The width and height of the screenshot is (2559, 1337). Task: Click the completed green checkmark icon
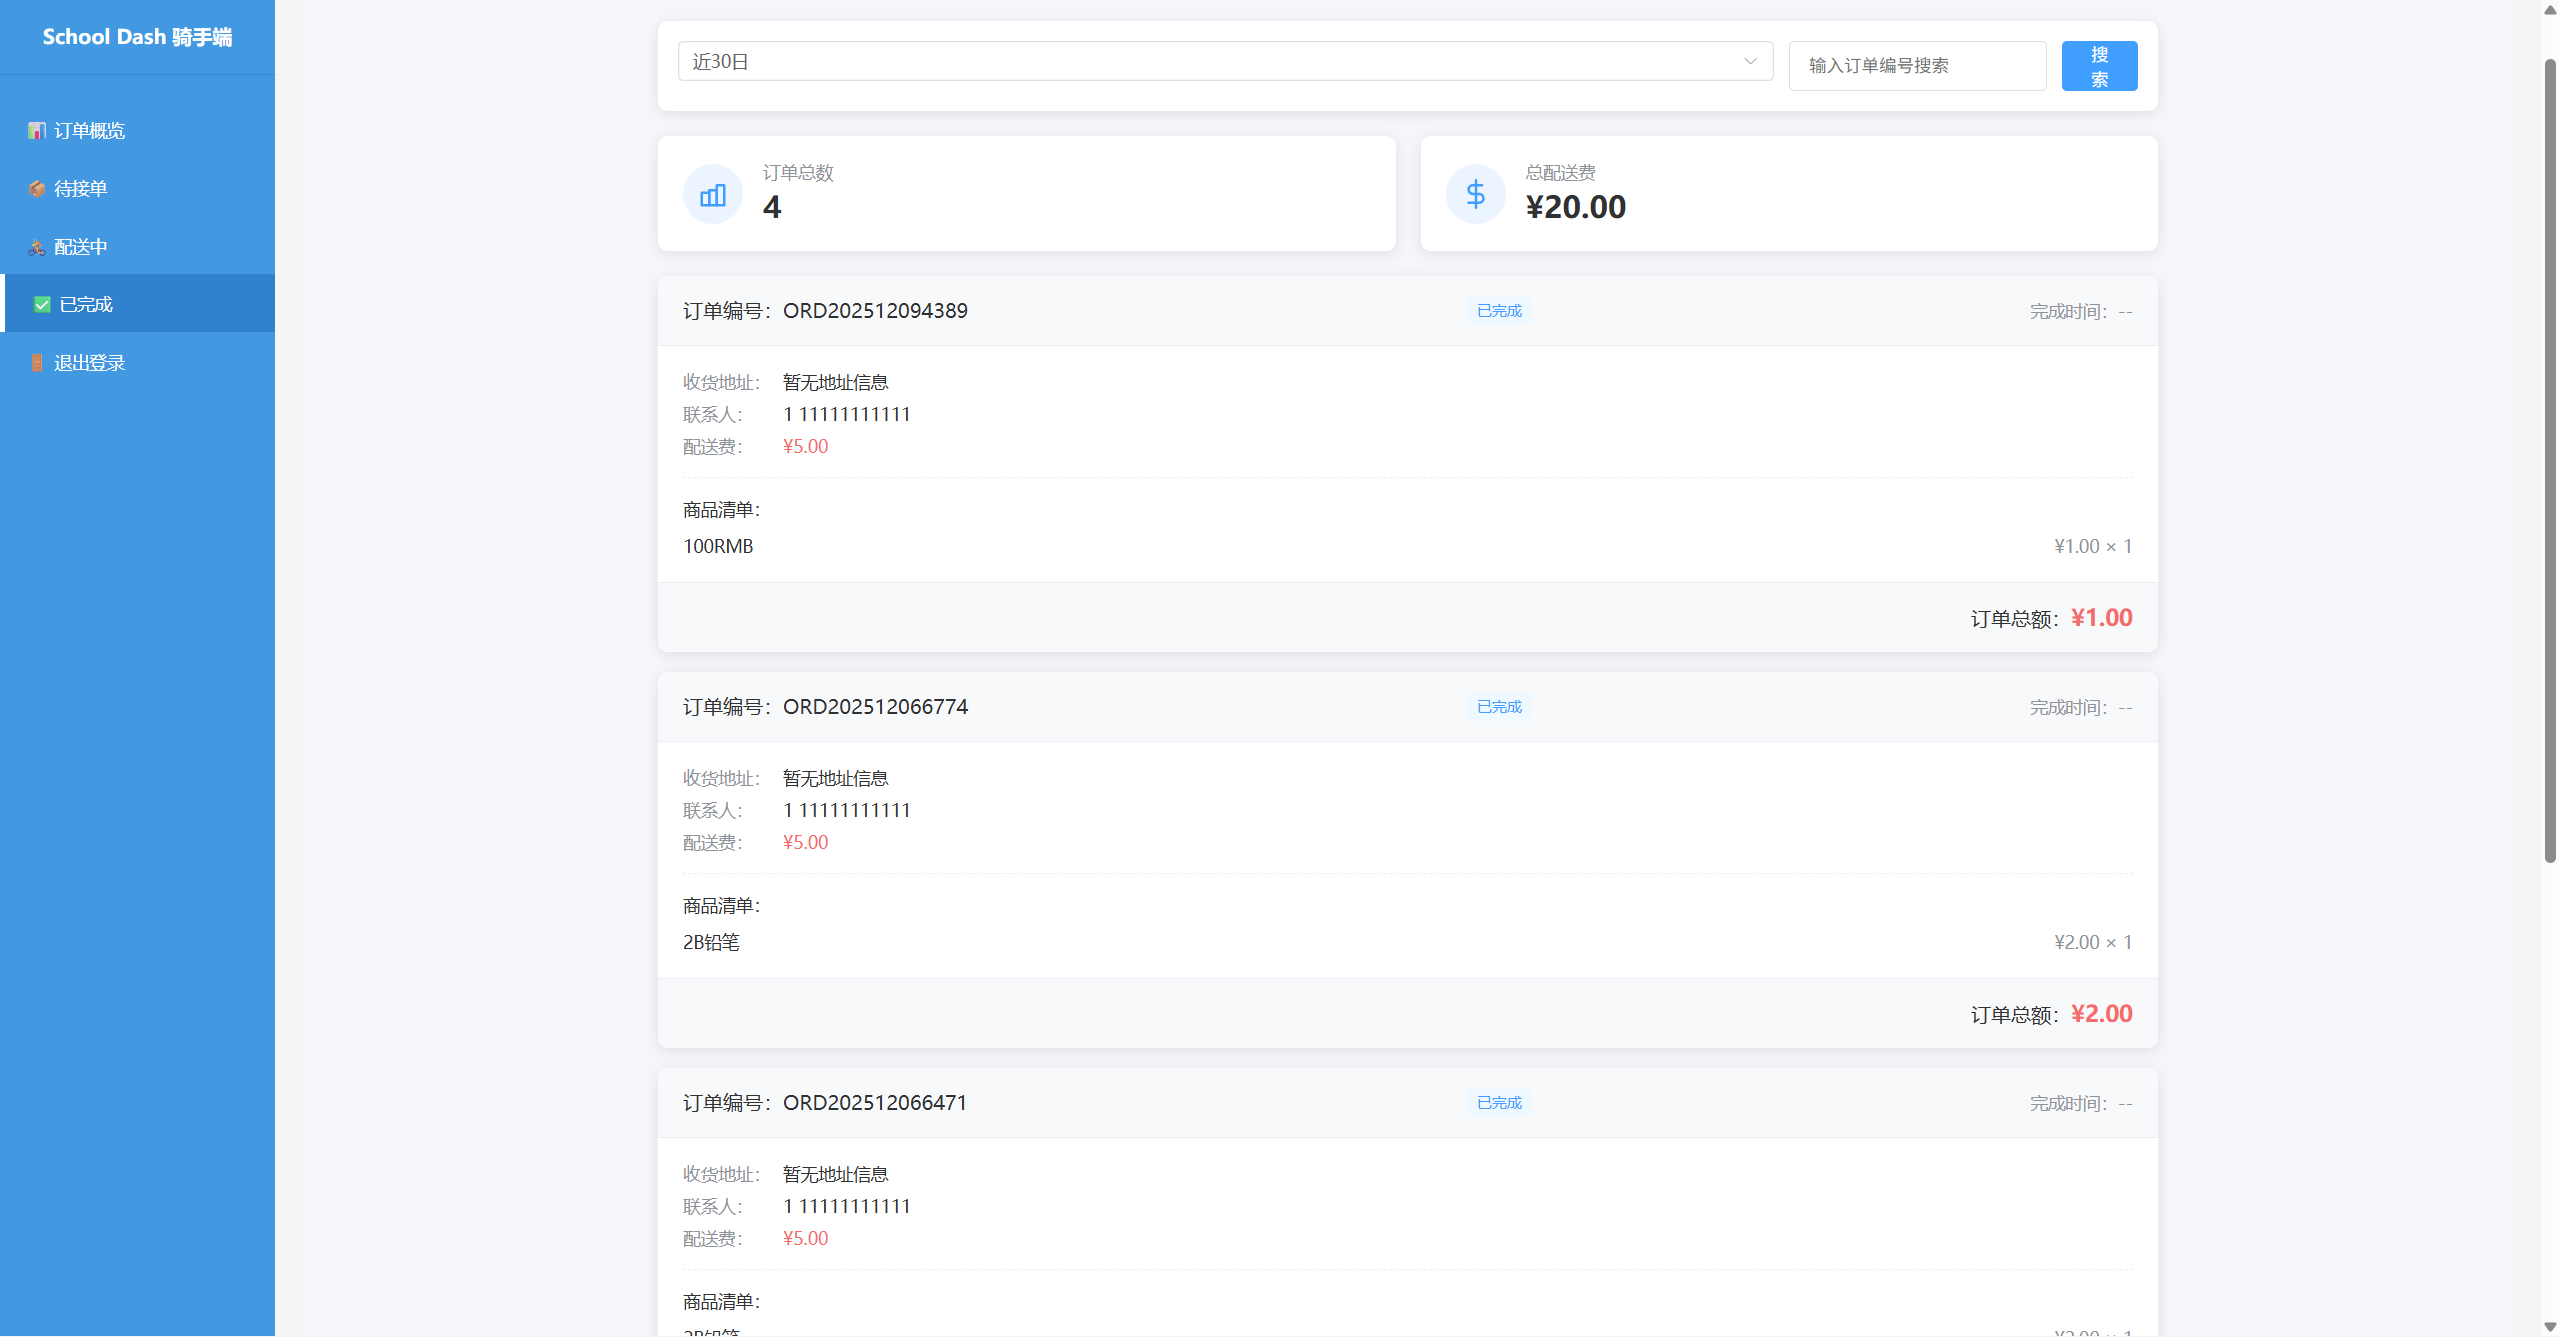pos(42,305)
